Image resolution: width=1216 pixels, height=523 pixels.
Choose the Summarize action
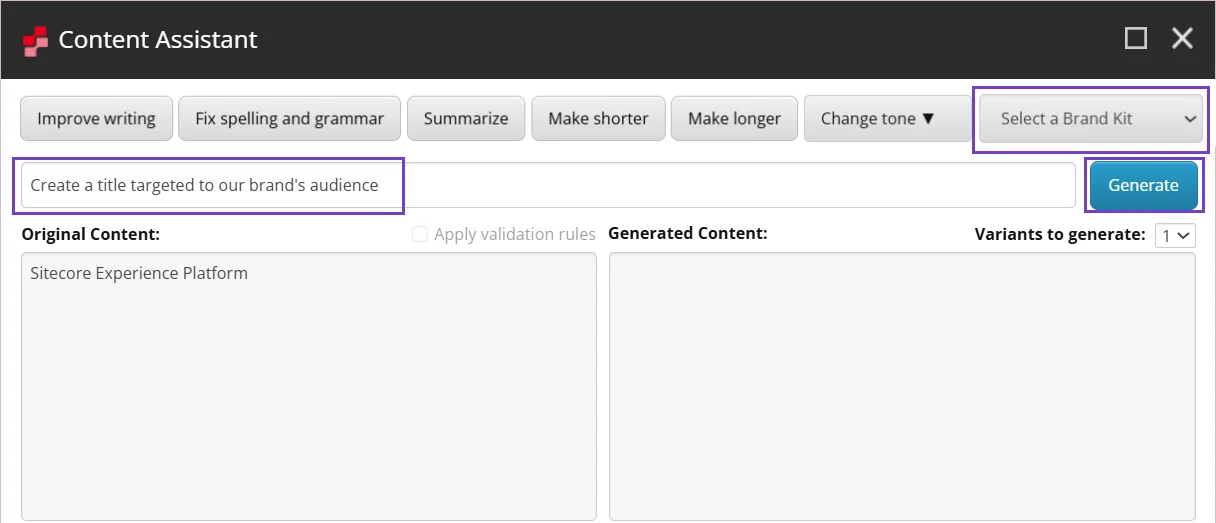pyautogui.click(x=466, y=118)
